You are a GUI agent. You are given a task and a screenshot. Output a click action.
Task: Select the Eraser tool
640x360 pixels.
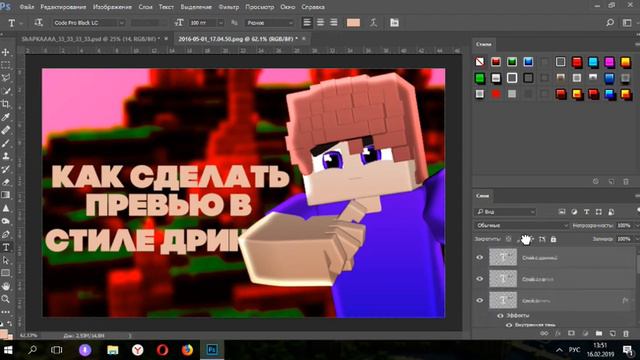tap(6, 182)
